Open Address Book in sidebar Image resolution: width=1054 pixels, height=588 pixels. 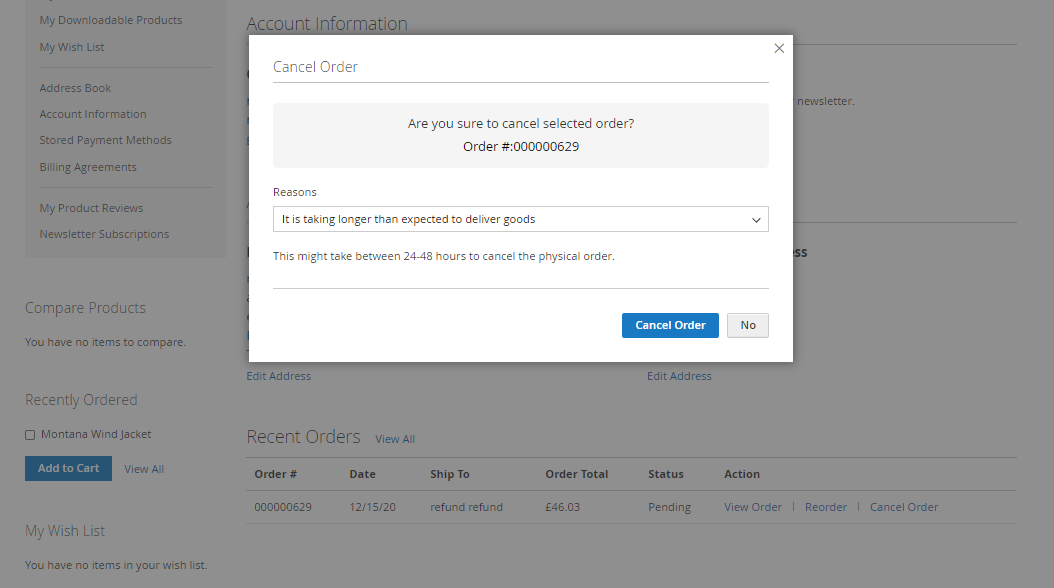75,88
